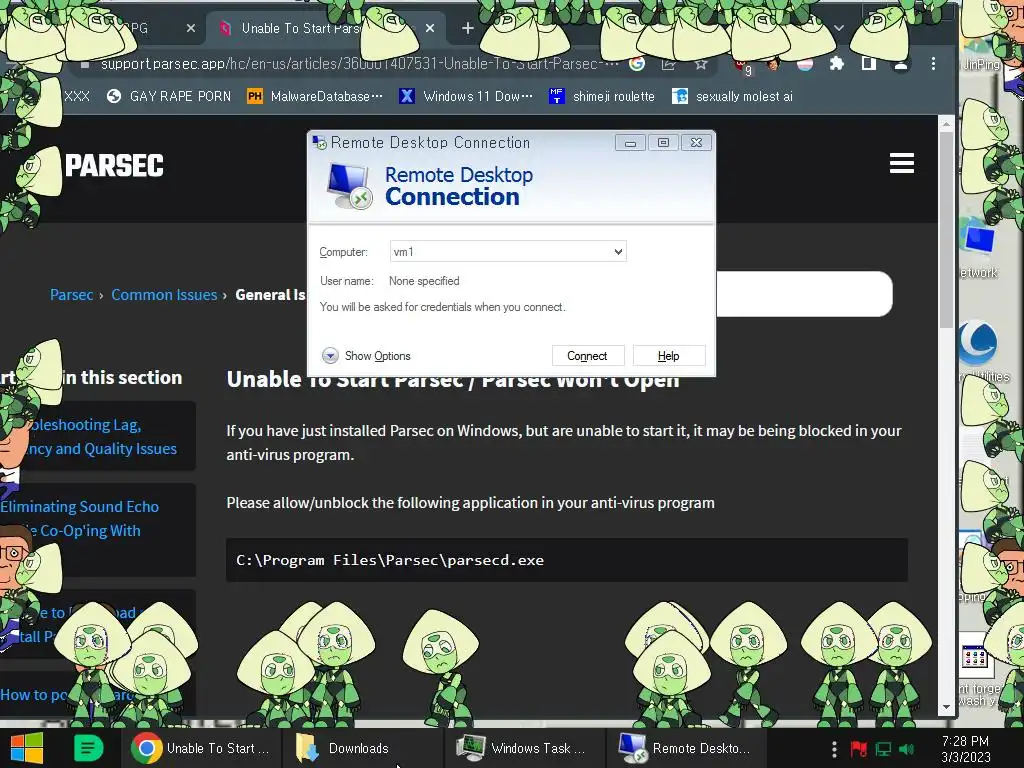
Task: Click the support.parsec.app address bar
Action: (359, 64)
